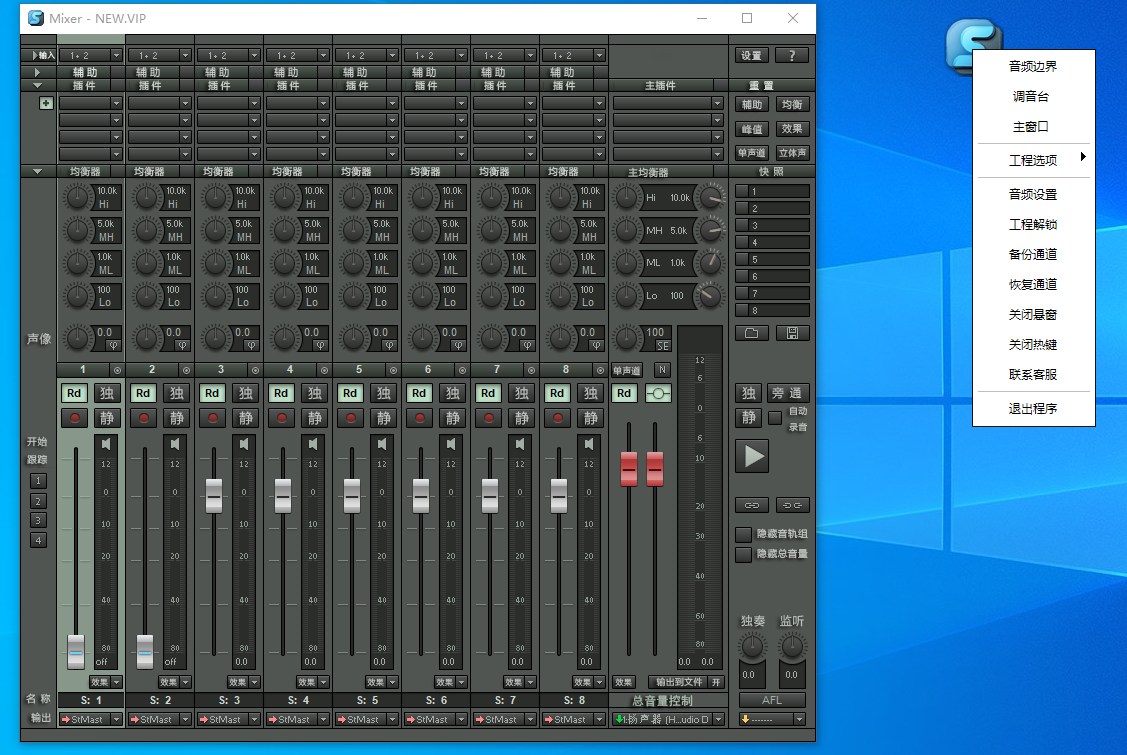
Task: Click channel 6 Lo EQ knob
Action: tap(422, 296)
